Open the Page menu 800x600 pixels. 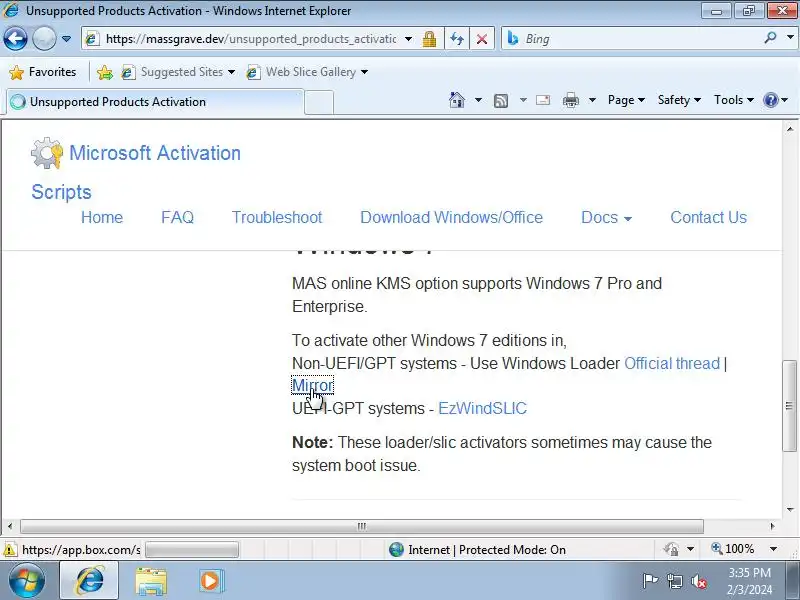click(x=626, y=100)
